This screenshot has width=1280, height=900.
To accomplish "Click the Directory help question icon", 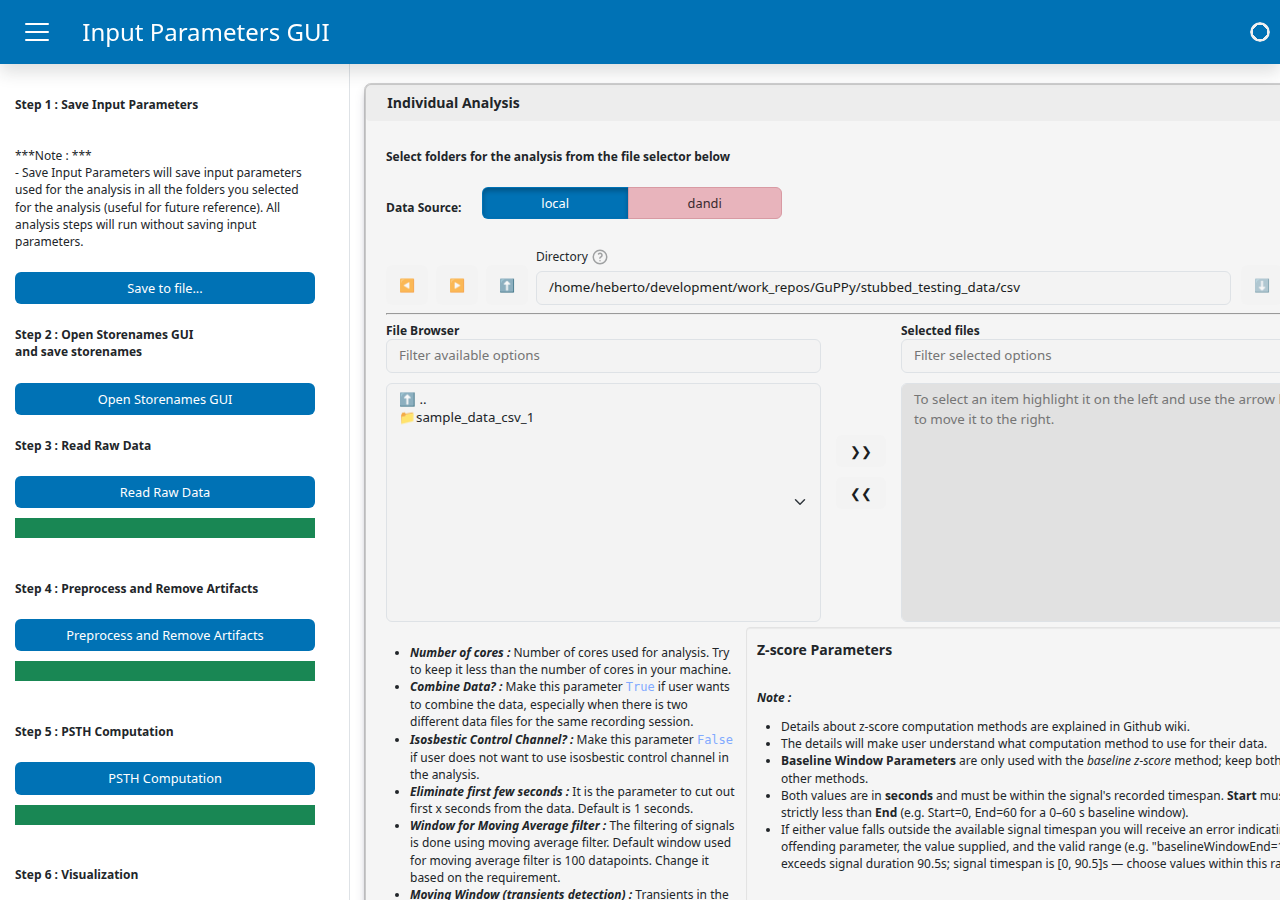I will (600, 257).
